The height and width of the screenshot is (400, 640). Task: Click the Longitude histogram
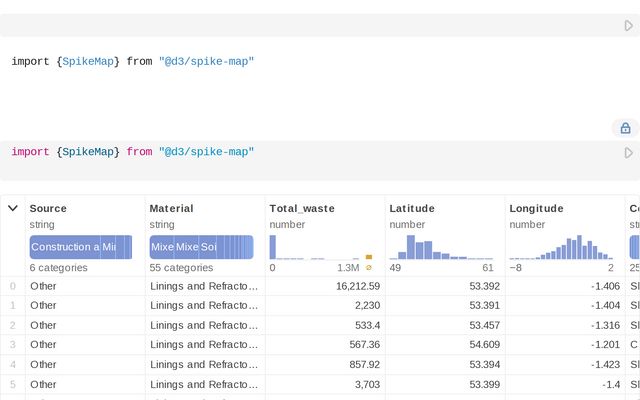[x=561, y=247]
